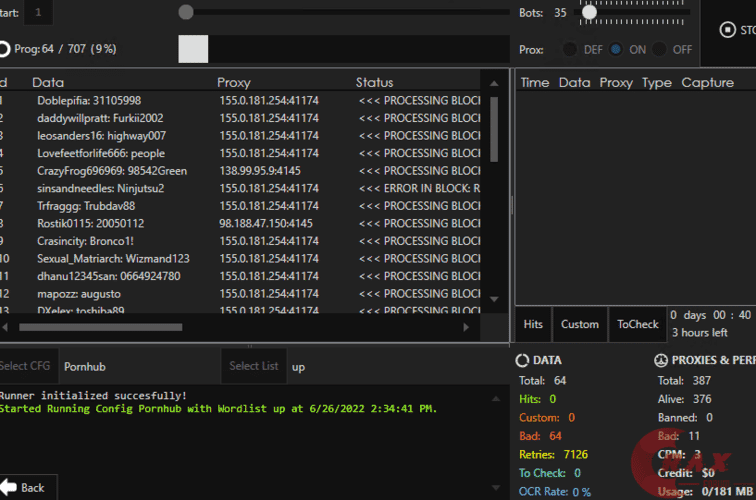The width and height of the screenshot is (756, 500).
Task: Click the right arrow on the horizontal scrollbar
Action: [x=465, y=327]
